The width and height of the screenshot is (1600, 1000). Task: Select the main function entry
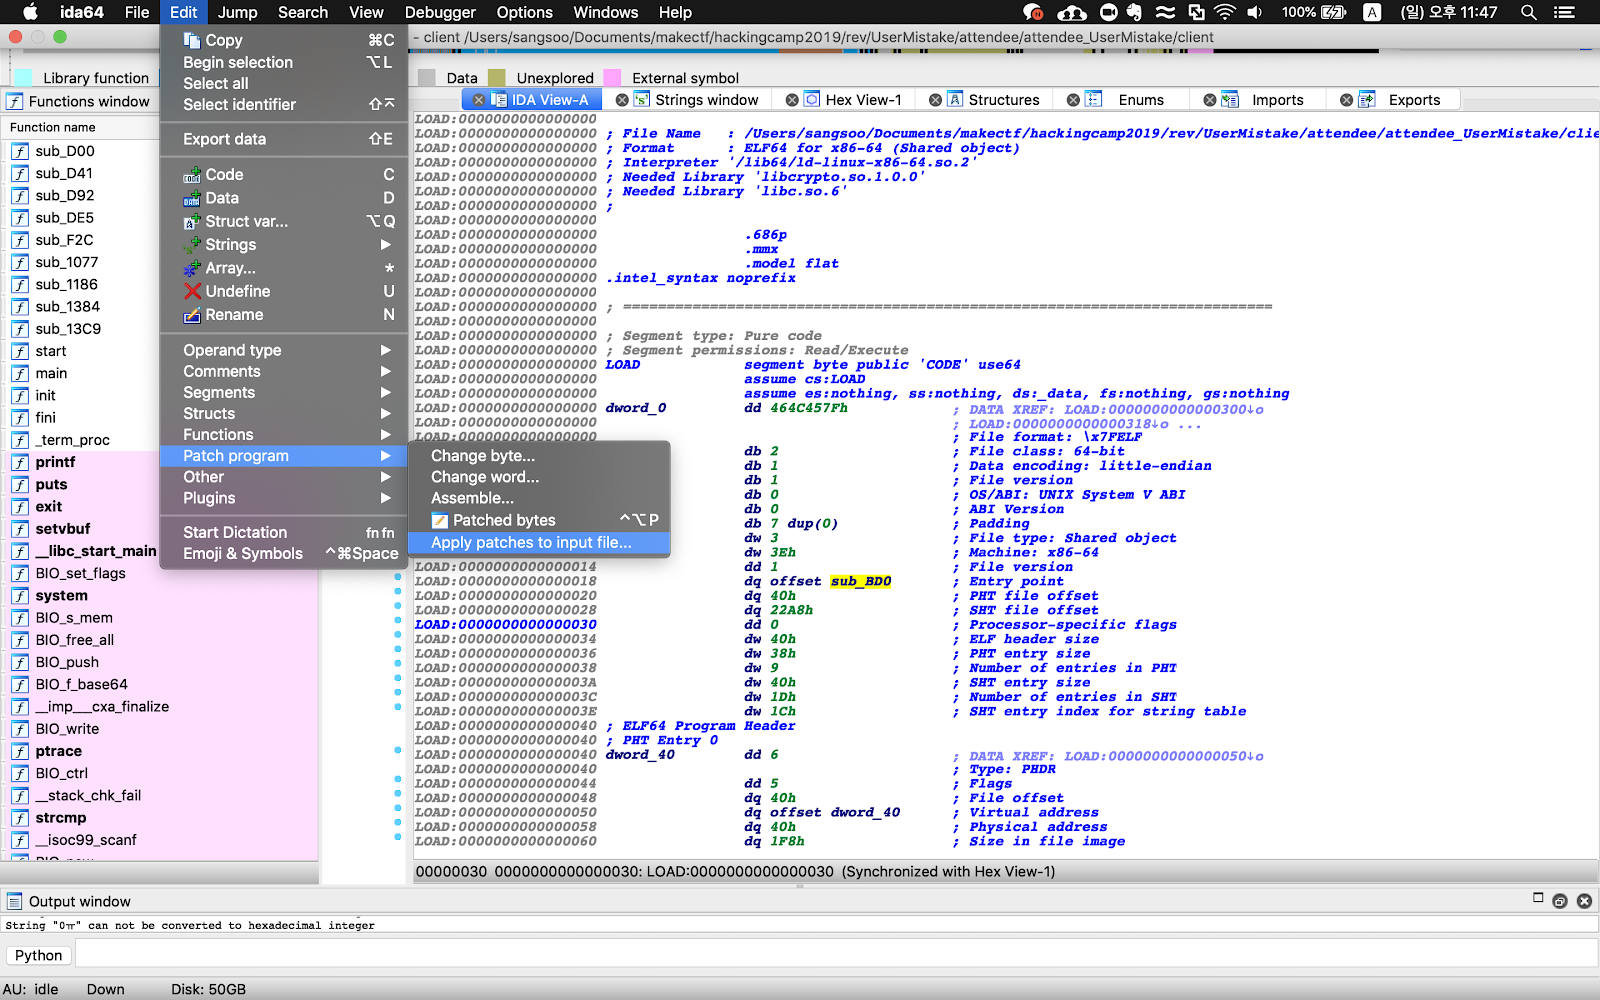(51, 373)
